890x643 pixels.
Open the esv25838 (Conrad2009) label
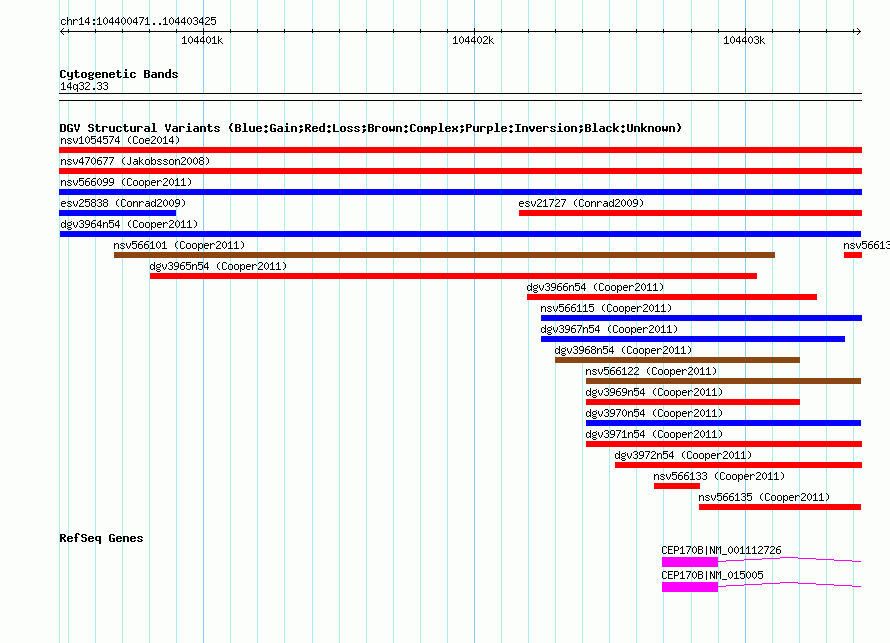[x=123, y=203]
